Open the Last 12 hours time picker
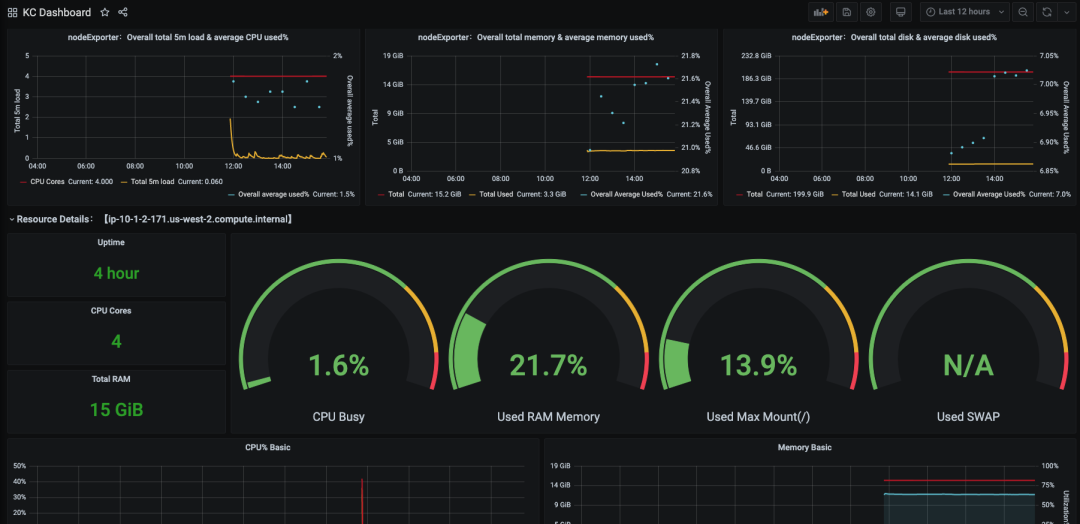 (966, 12)
